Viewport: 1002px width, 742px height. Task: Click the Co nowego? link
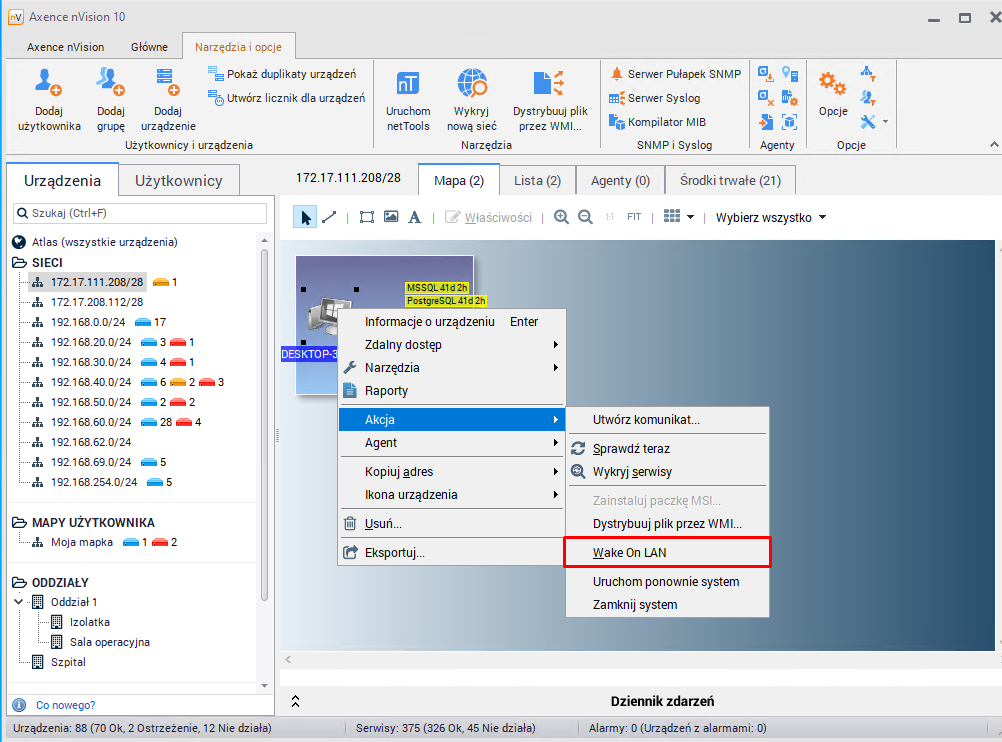tap(65, 705)
